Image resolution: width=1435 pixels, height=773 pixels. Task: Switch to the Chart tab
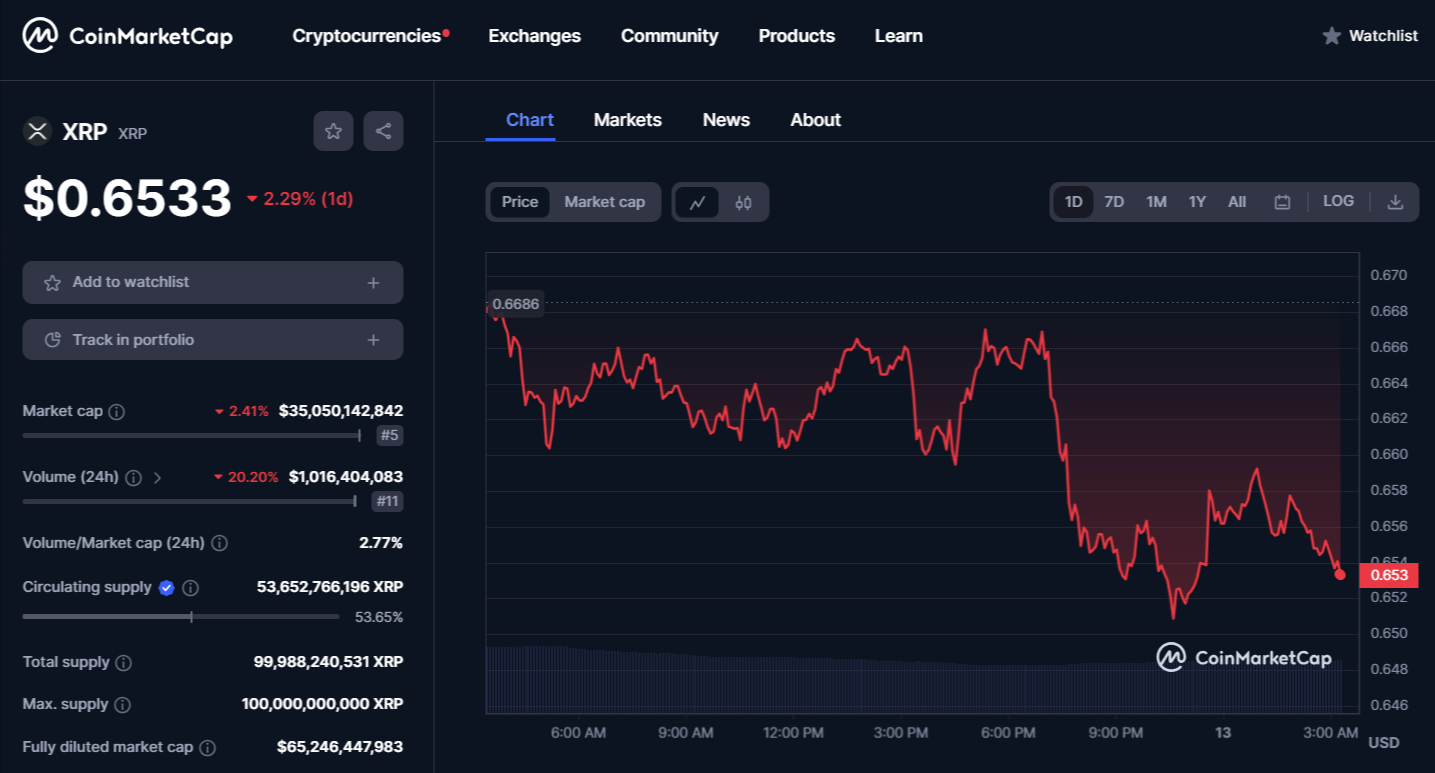coord(530,120)
